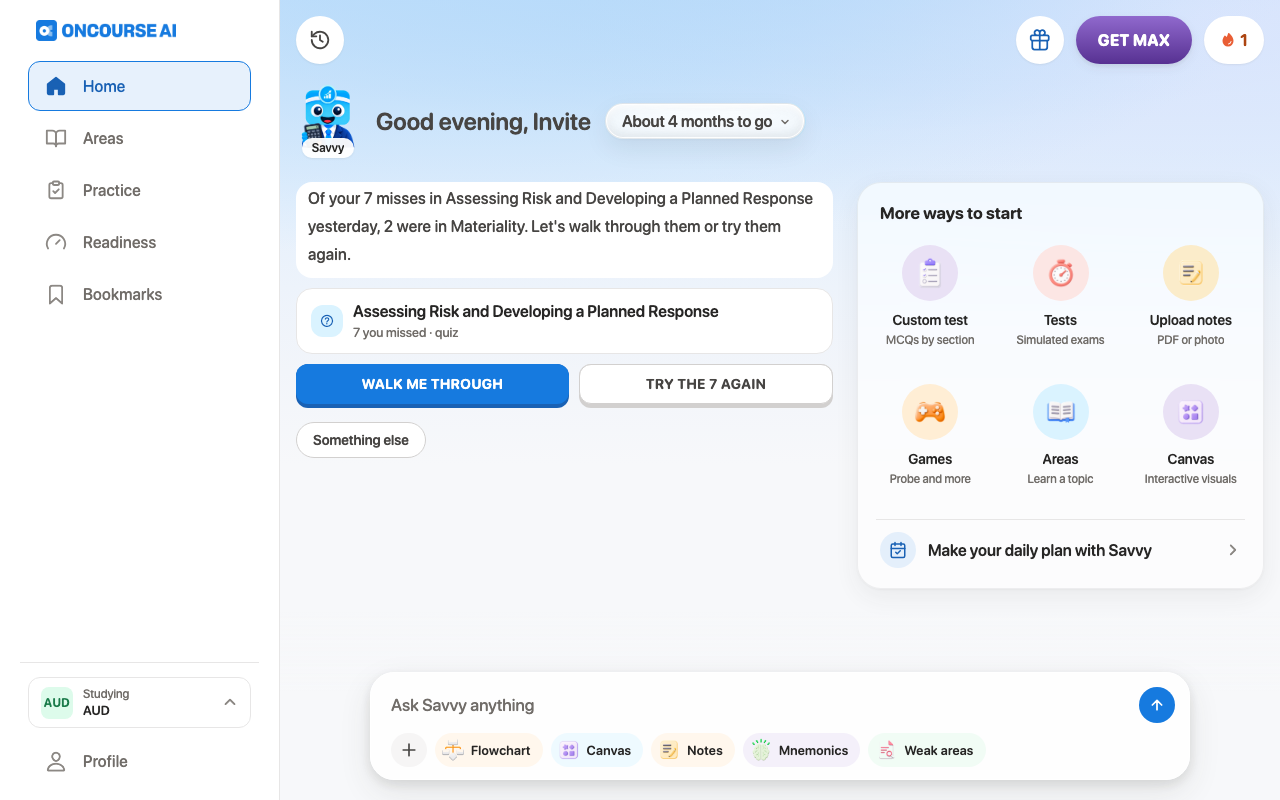Open Canvas interactive visuals tile
Image resolution: width=1280 pixels, height=800 pixels.
click(x=1191, y=436)
